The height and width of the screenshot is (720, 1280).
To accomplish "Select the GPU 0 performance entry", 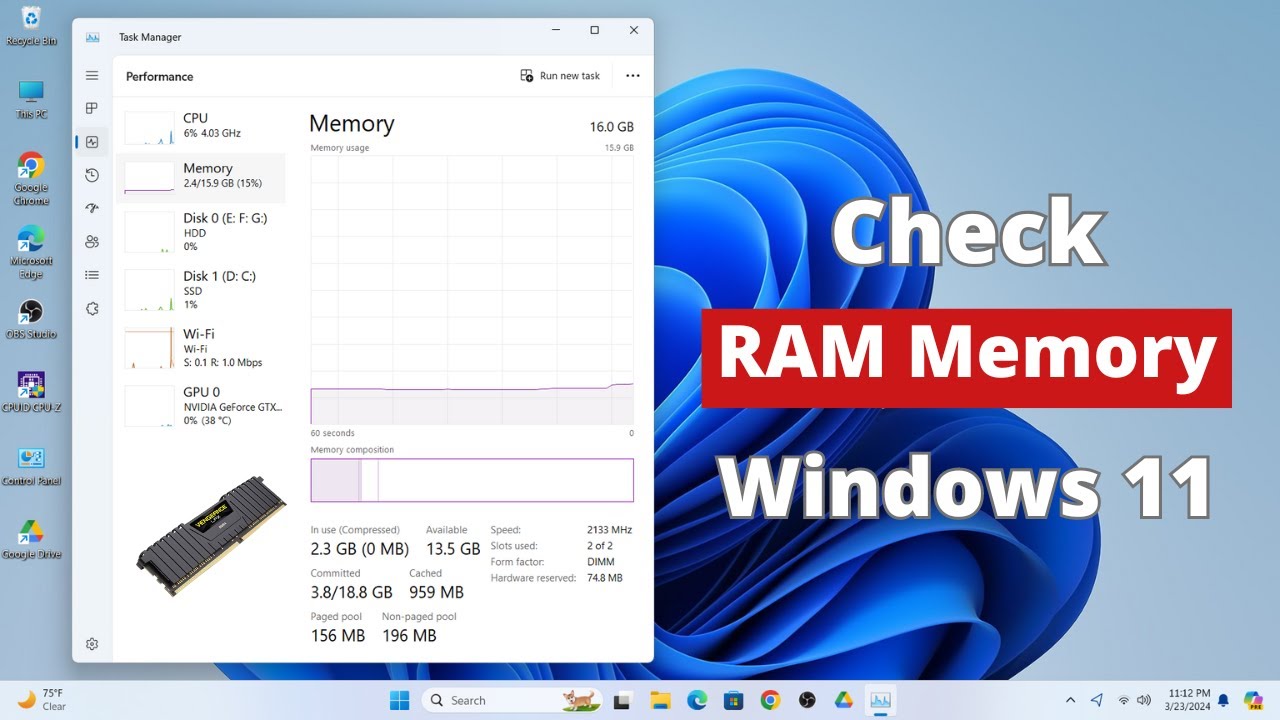I will pos(201,406).
